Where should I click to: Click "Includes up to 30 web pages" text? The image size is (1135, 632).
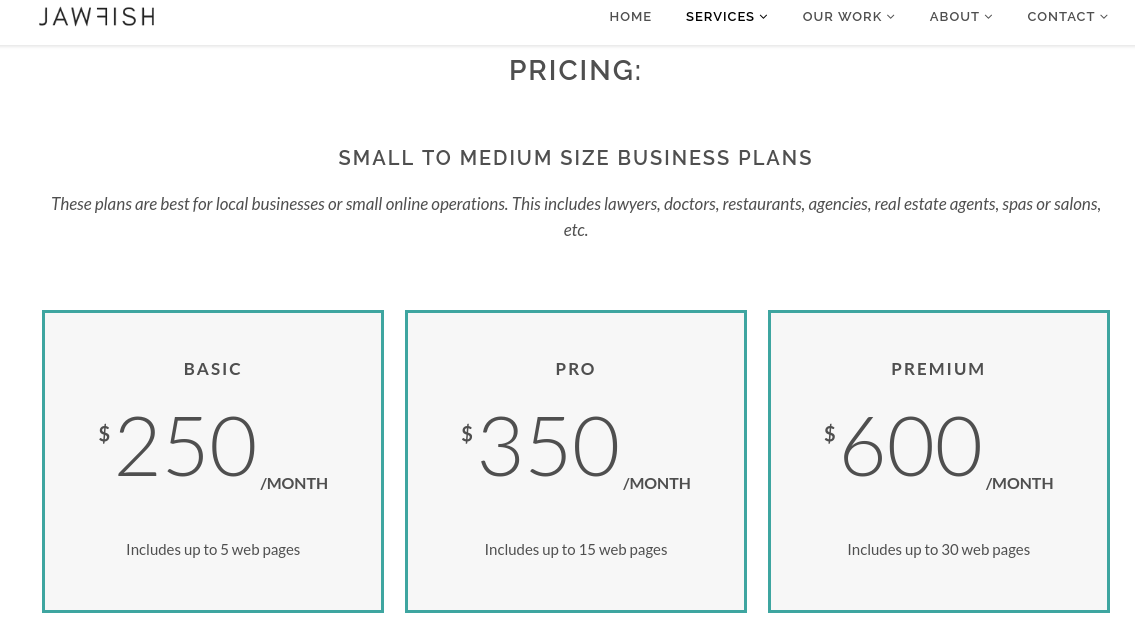[x=938, y=549]
